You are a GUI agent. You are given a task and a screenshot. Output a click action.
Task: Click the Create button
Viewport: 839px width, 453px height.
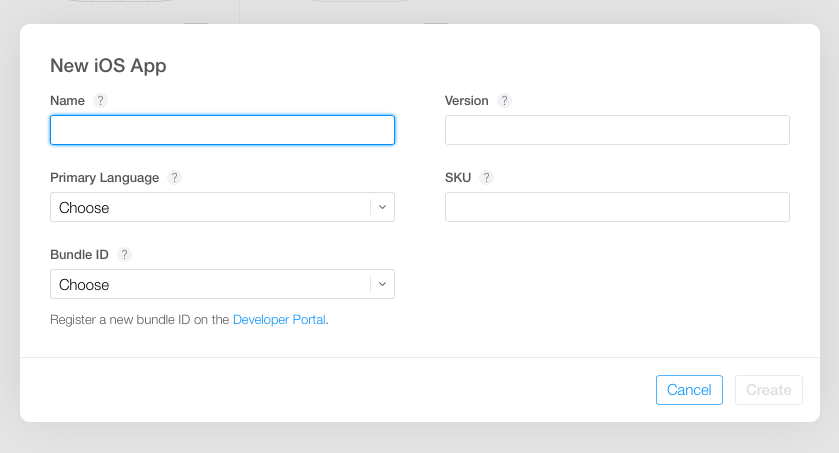(768, 390)
